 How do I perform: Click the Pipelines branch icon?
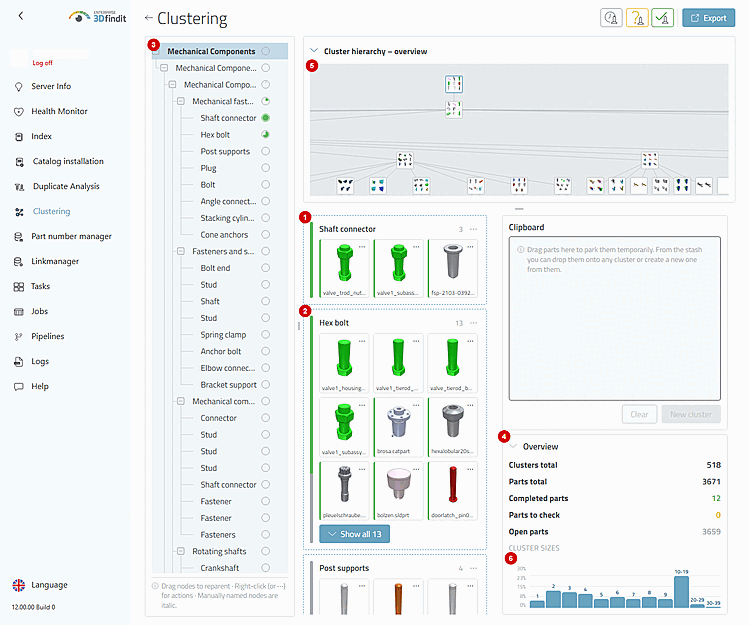point(19,337)
